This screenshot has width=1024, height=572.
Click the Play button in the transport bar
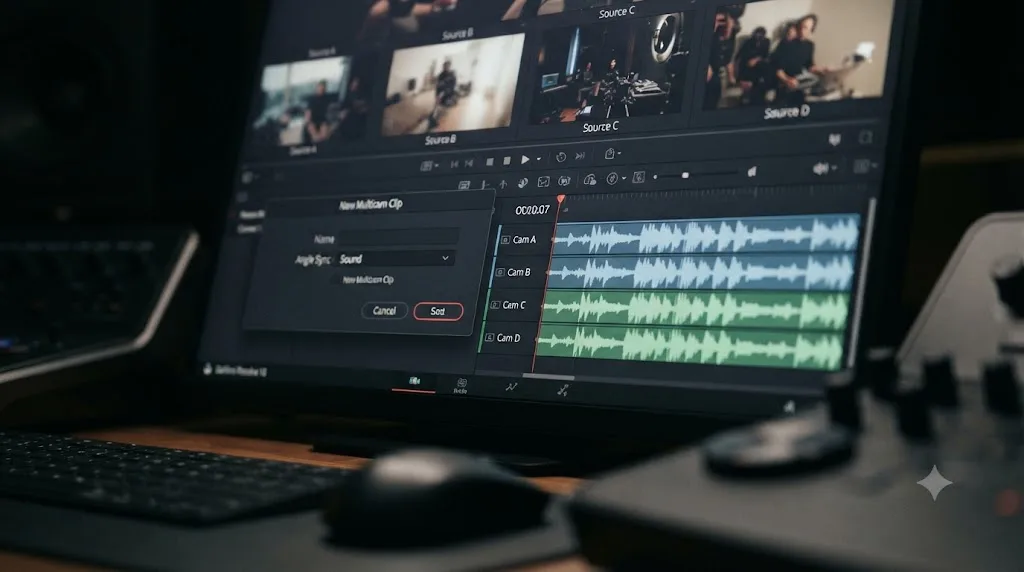pos(525,159)
